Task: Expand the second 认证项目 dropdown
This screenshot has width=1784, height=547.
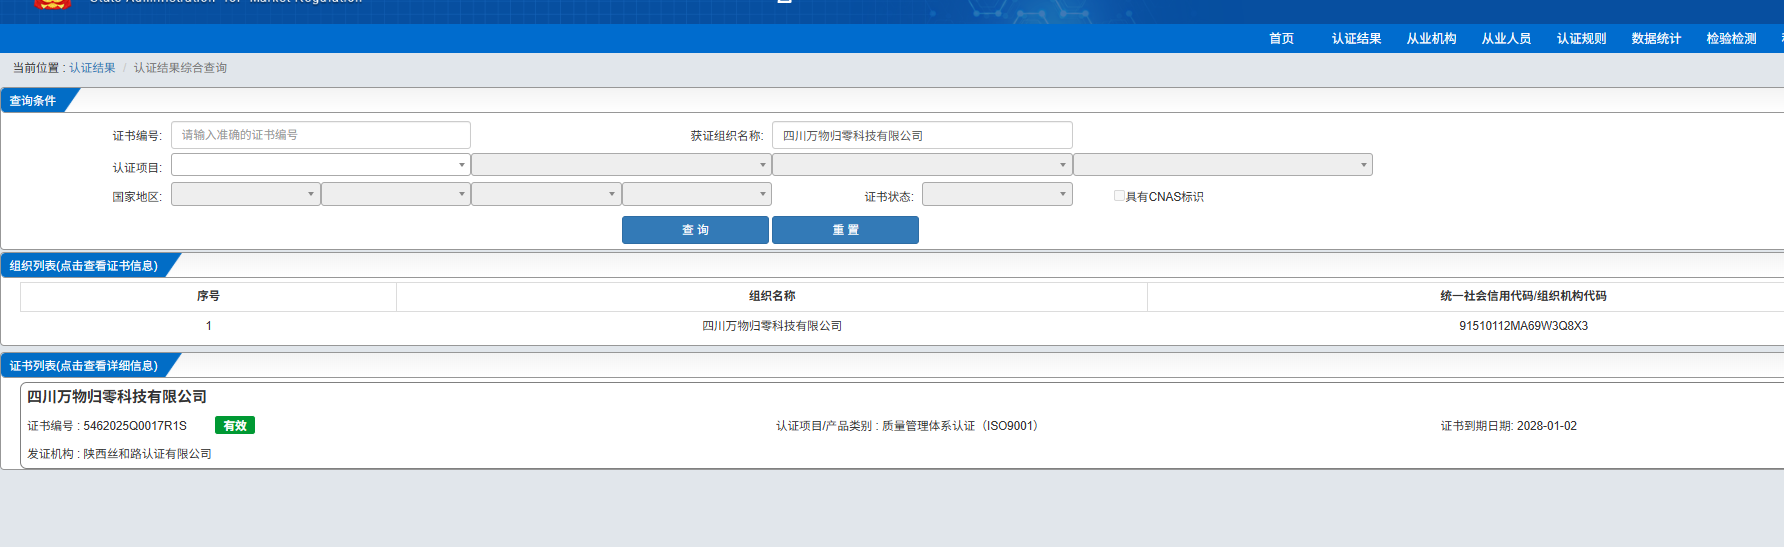Action: (x=621, y=165)
